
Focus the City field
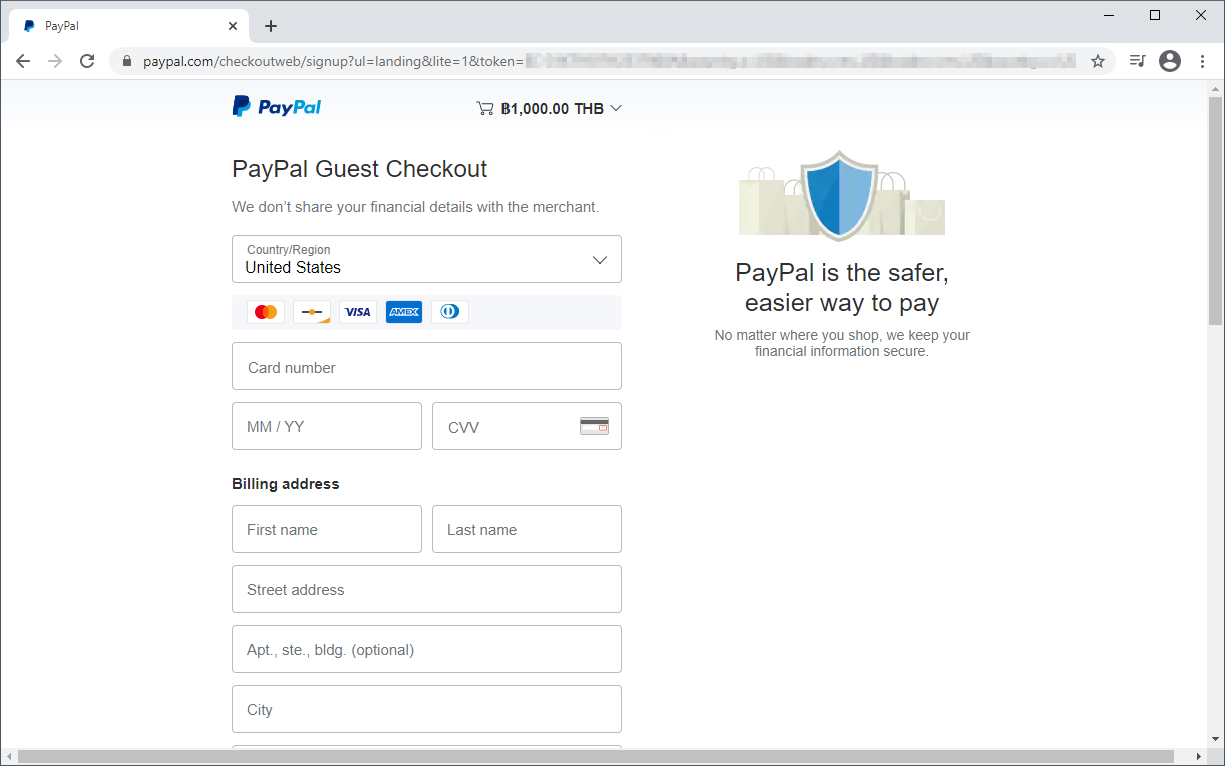point(427,709)
